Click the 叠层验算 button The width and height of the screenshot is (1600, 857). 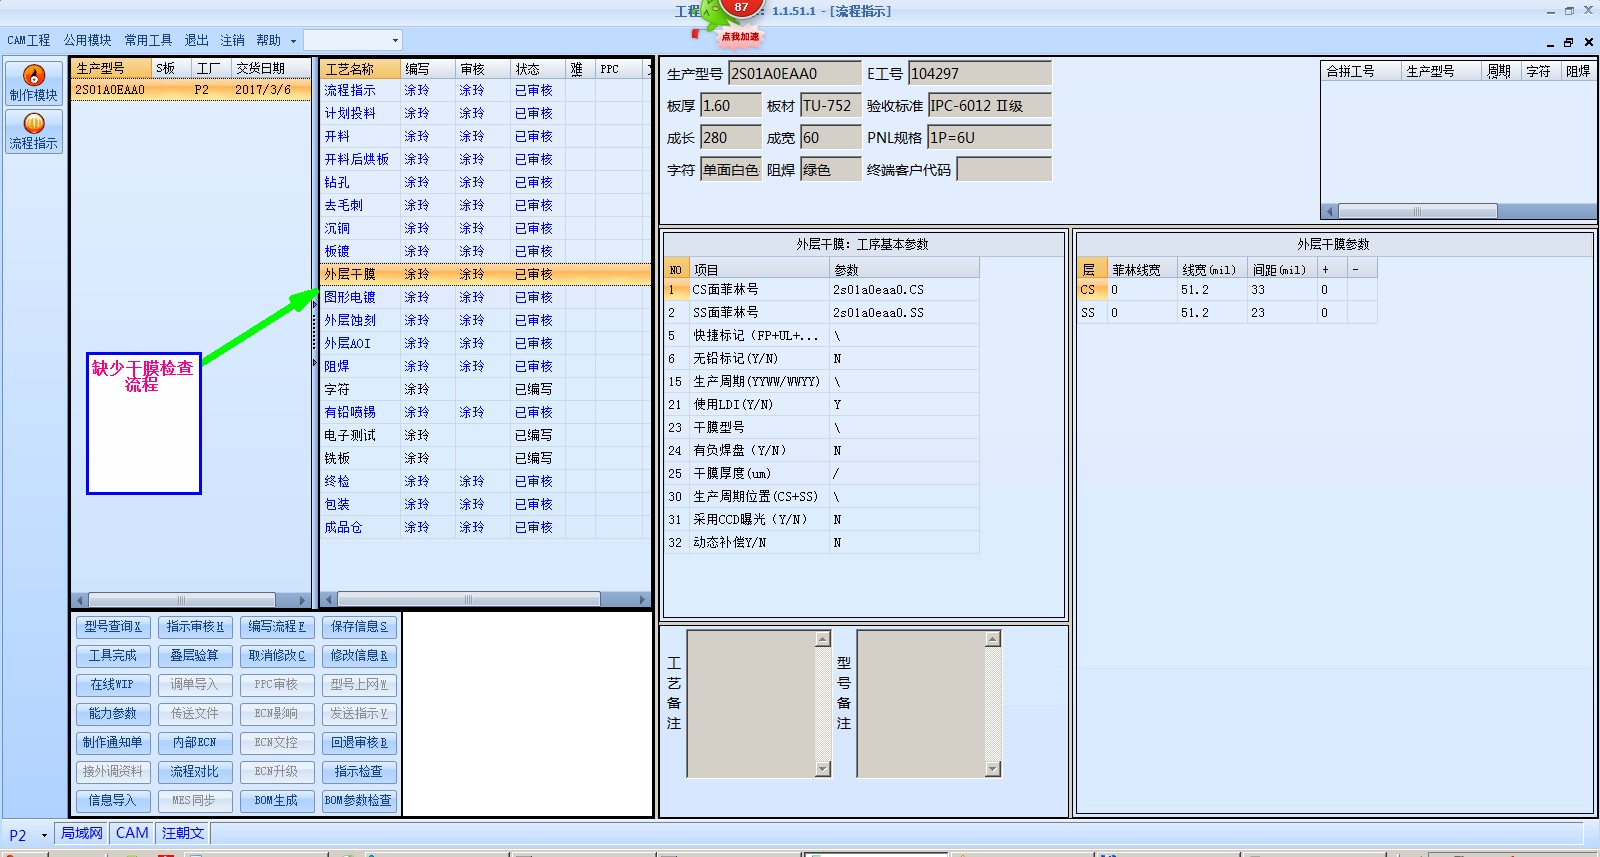point(195,656)
